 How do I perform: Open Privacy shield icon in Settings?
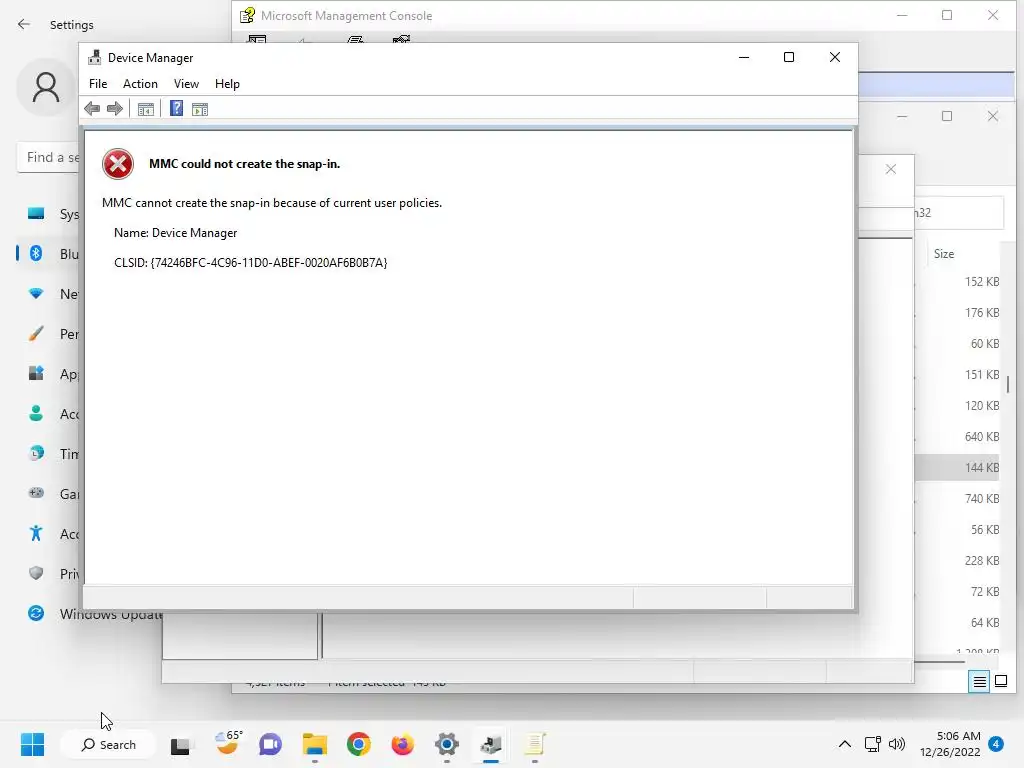click(x=36, y=573)
